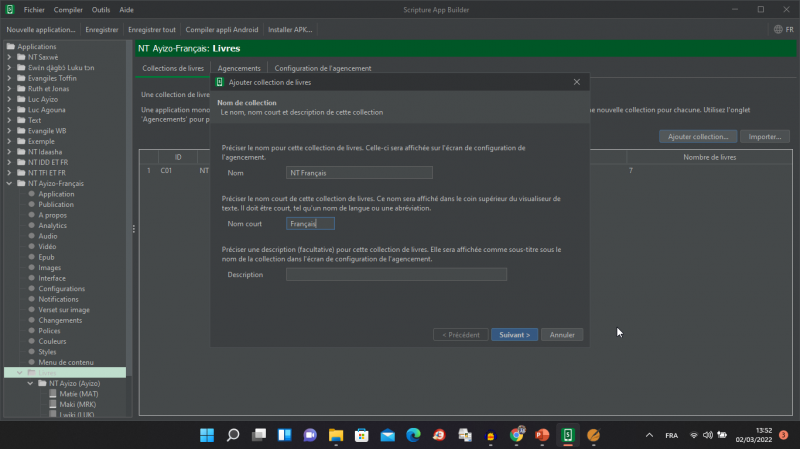Open File Explorer from the taskbar

click(336, 435)
